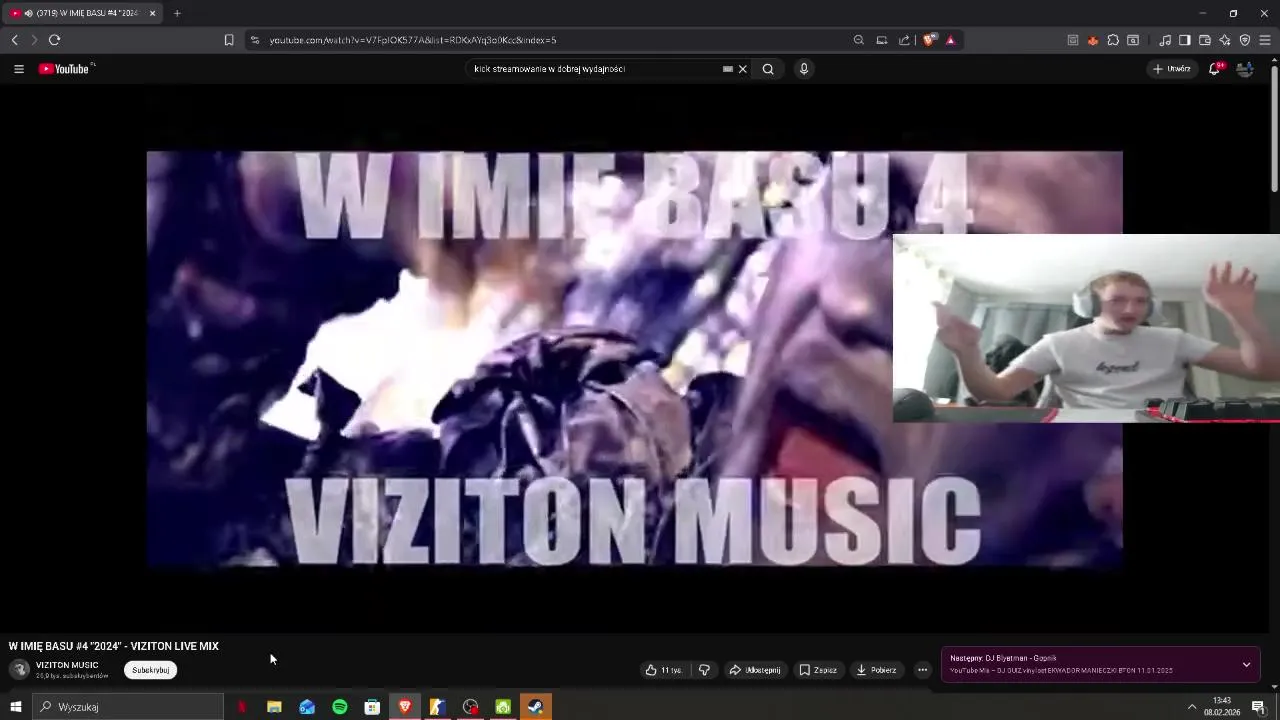
Task: Like the video with thumbs up
Action: (x=664, y=670)
